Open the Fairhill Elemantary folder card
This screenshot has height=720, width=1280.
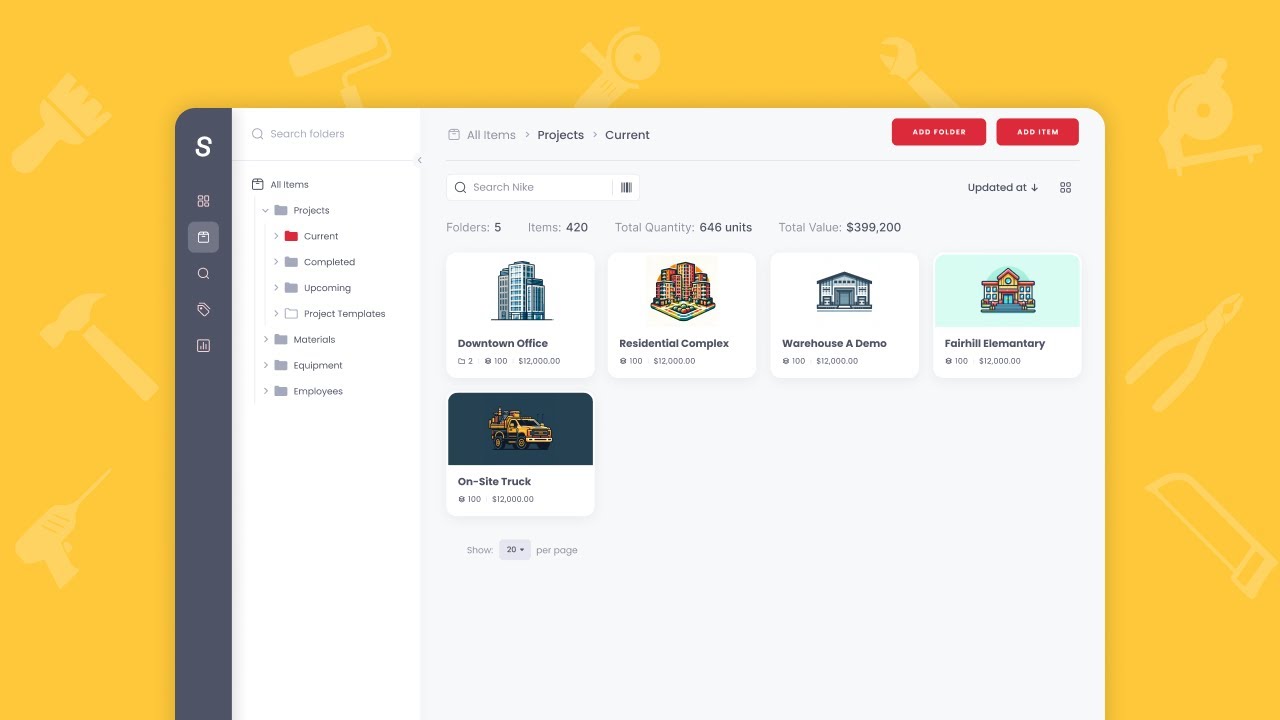[x=1007, y=315]
